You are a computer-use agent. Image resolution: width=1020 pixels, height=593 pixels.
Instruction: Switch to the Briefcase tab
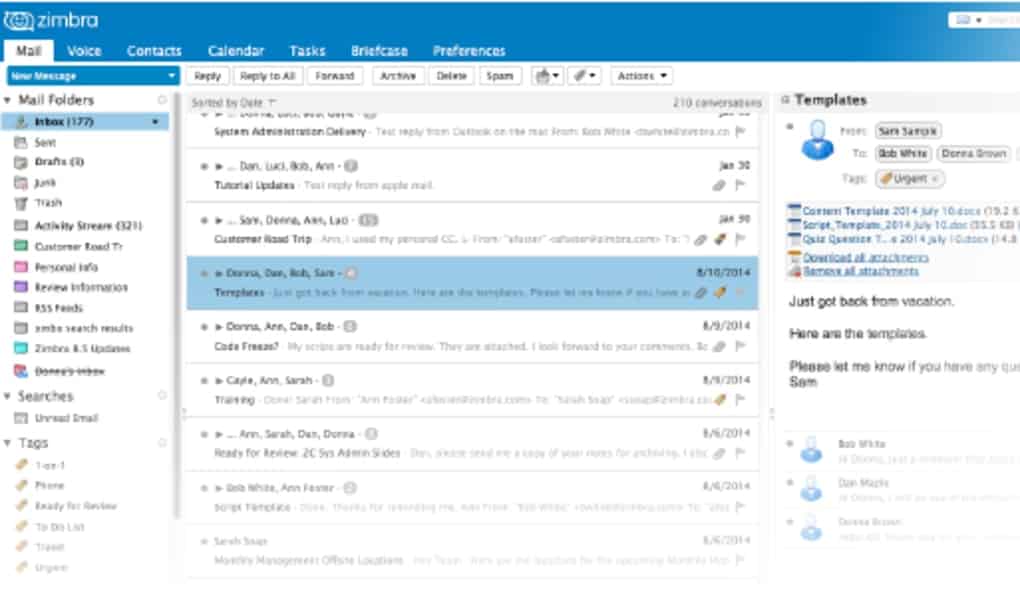379,51
